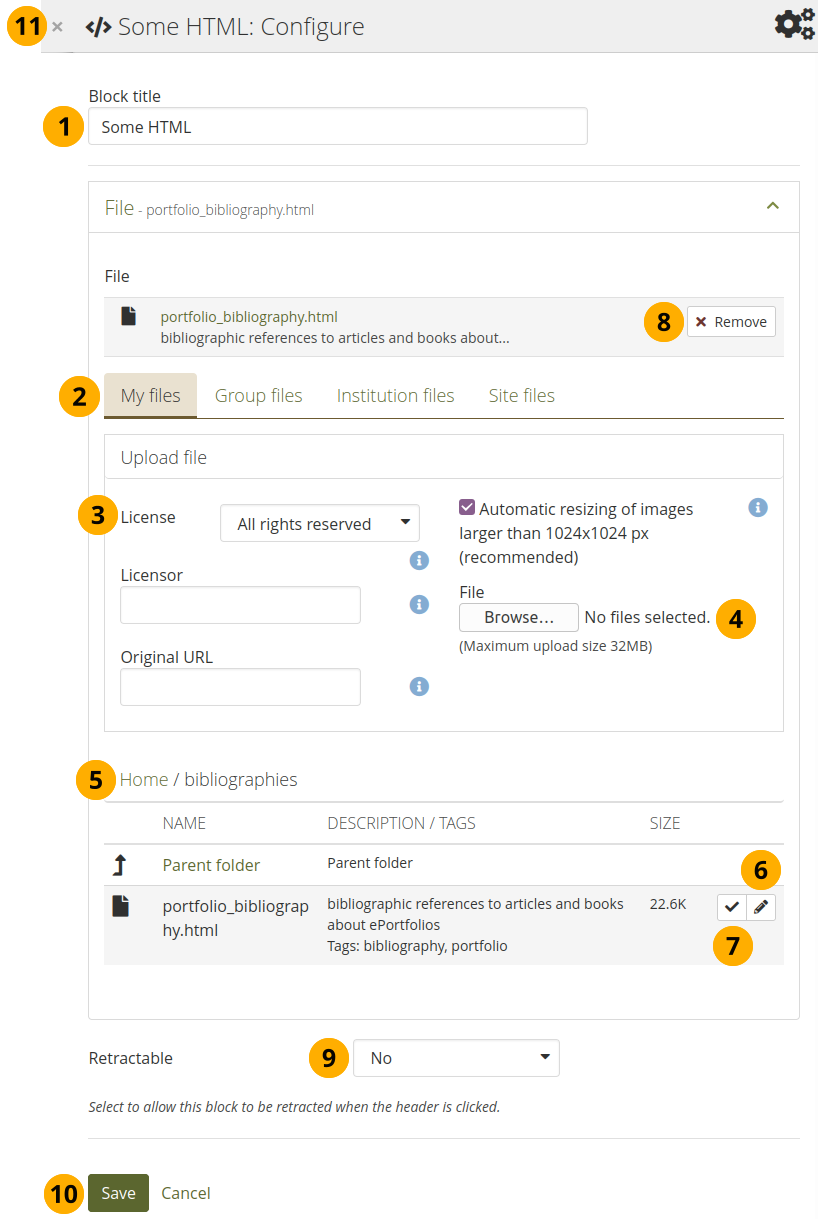Viewport: 818px width, 1219px height.
Task: Click the gears settings icon in header
Action: (x=795, y=25)
